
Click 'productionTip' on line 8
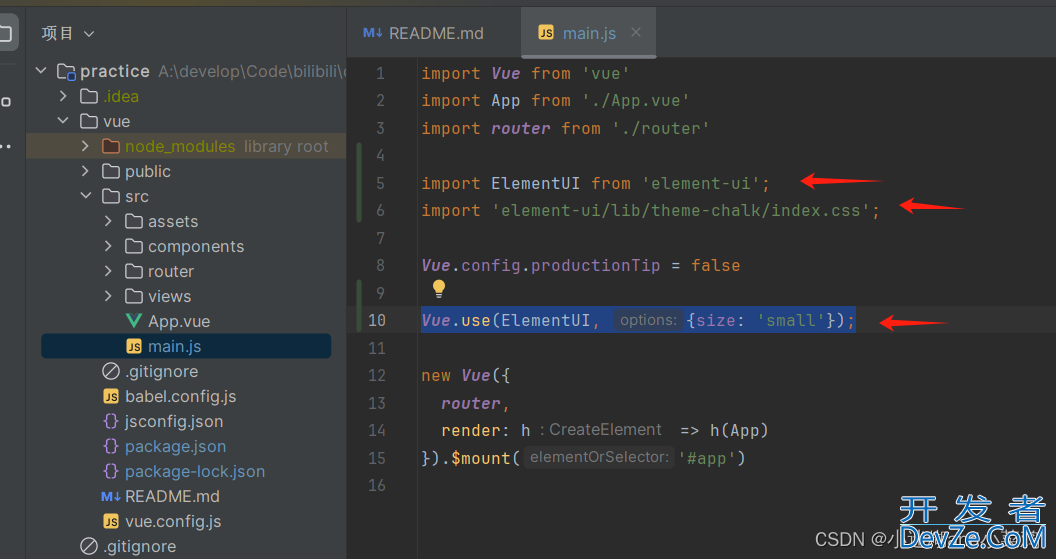(x=595, y=265)
